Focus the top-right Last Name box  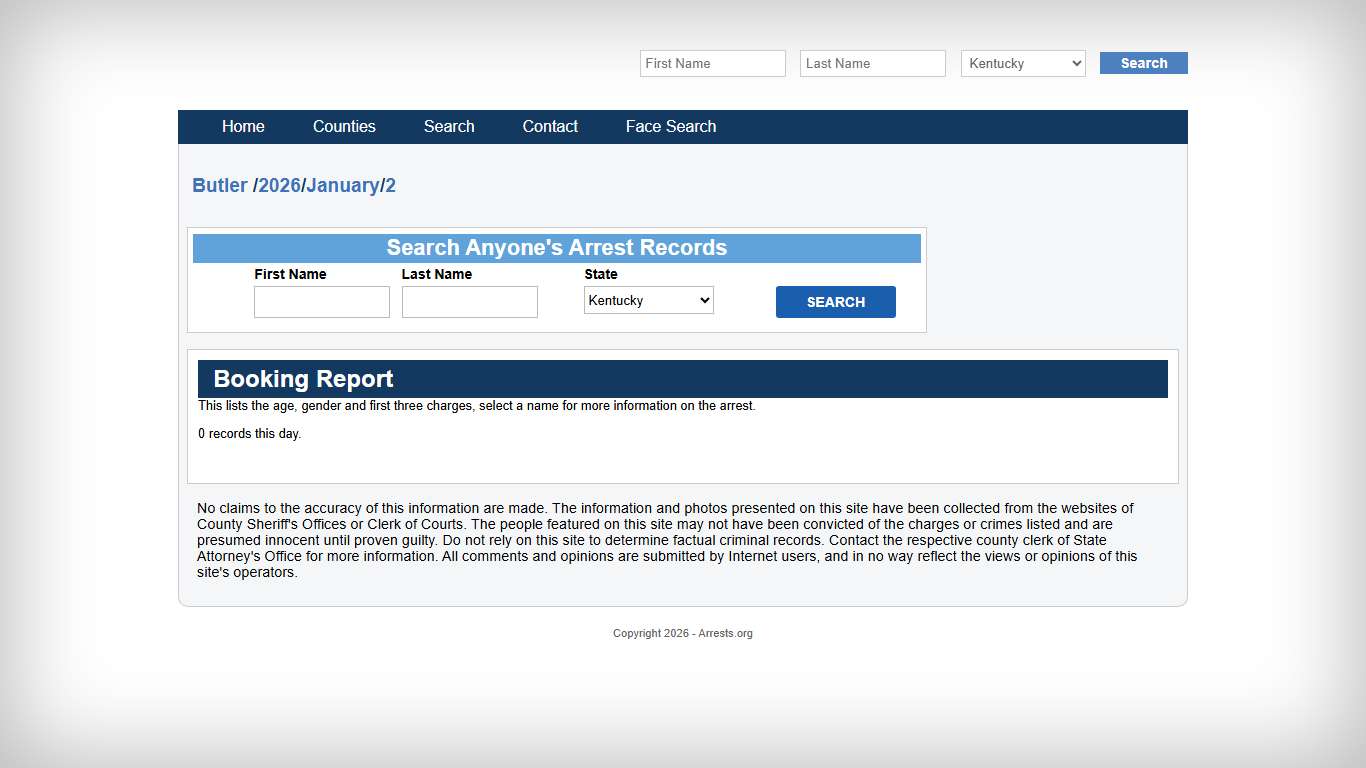(x=872, y=63)
